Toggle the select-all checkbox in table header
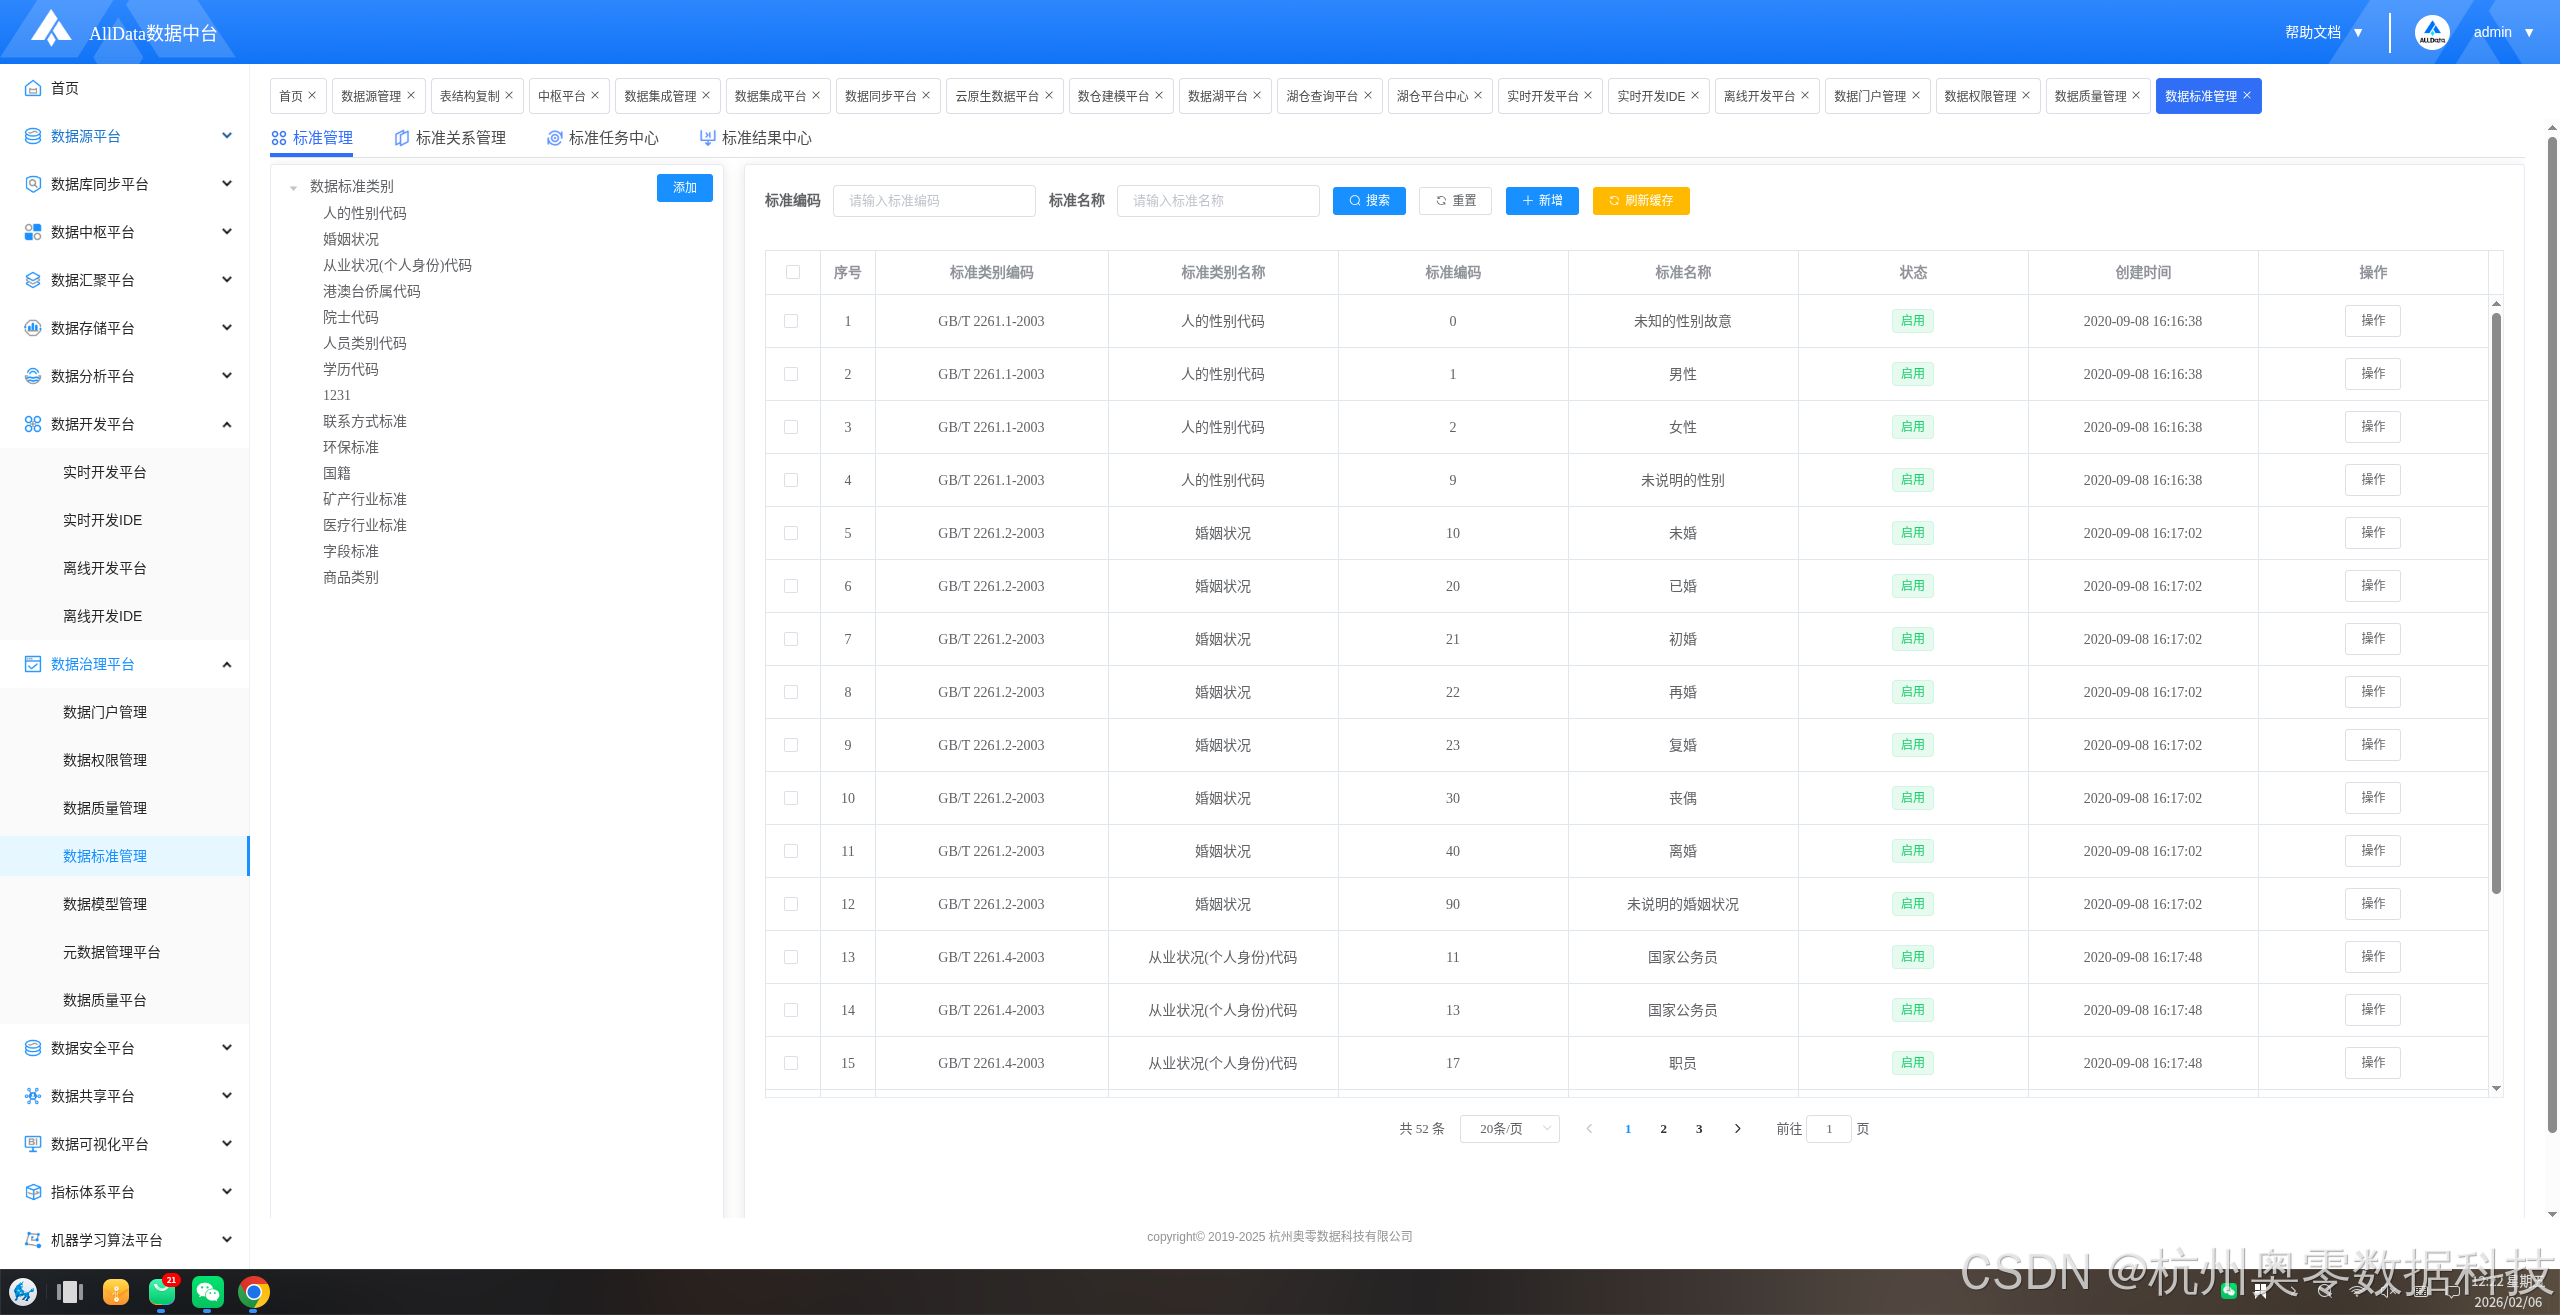2560x1315 pixels. 793,272
